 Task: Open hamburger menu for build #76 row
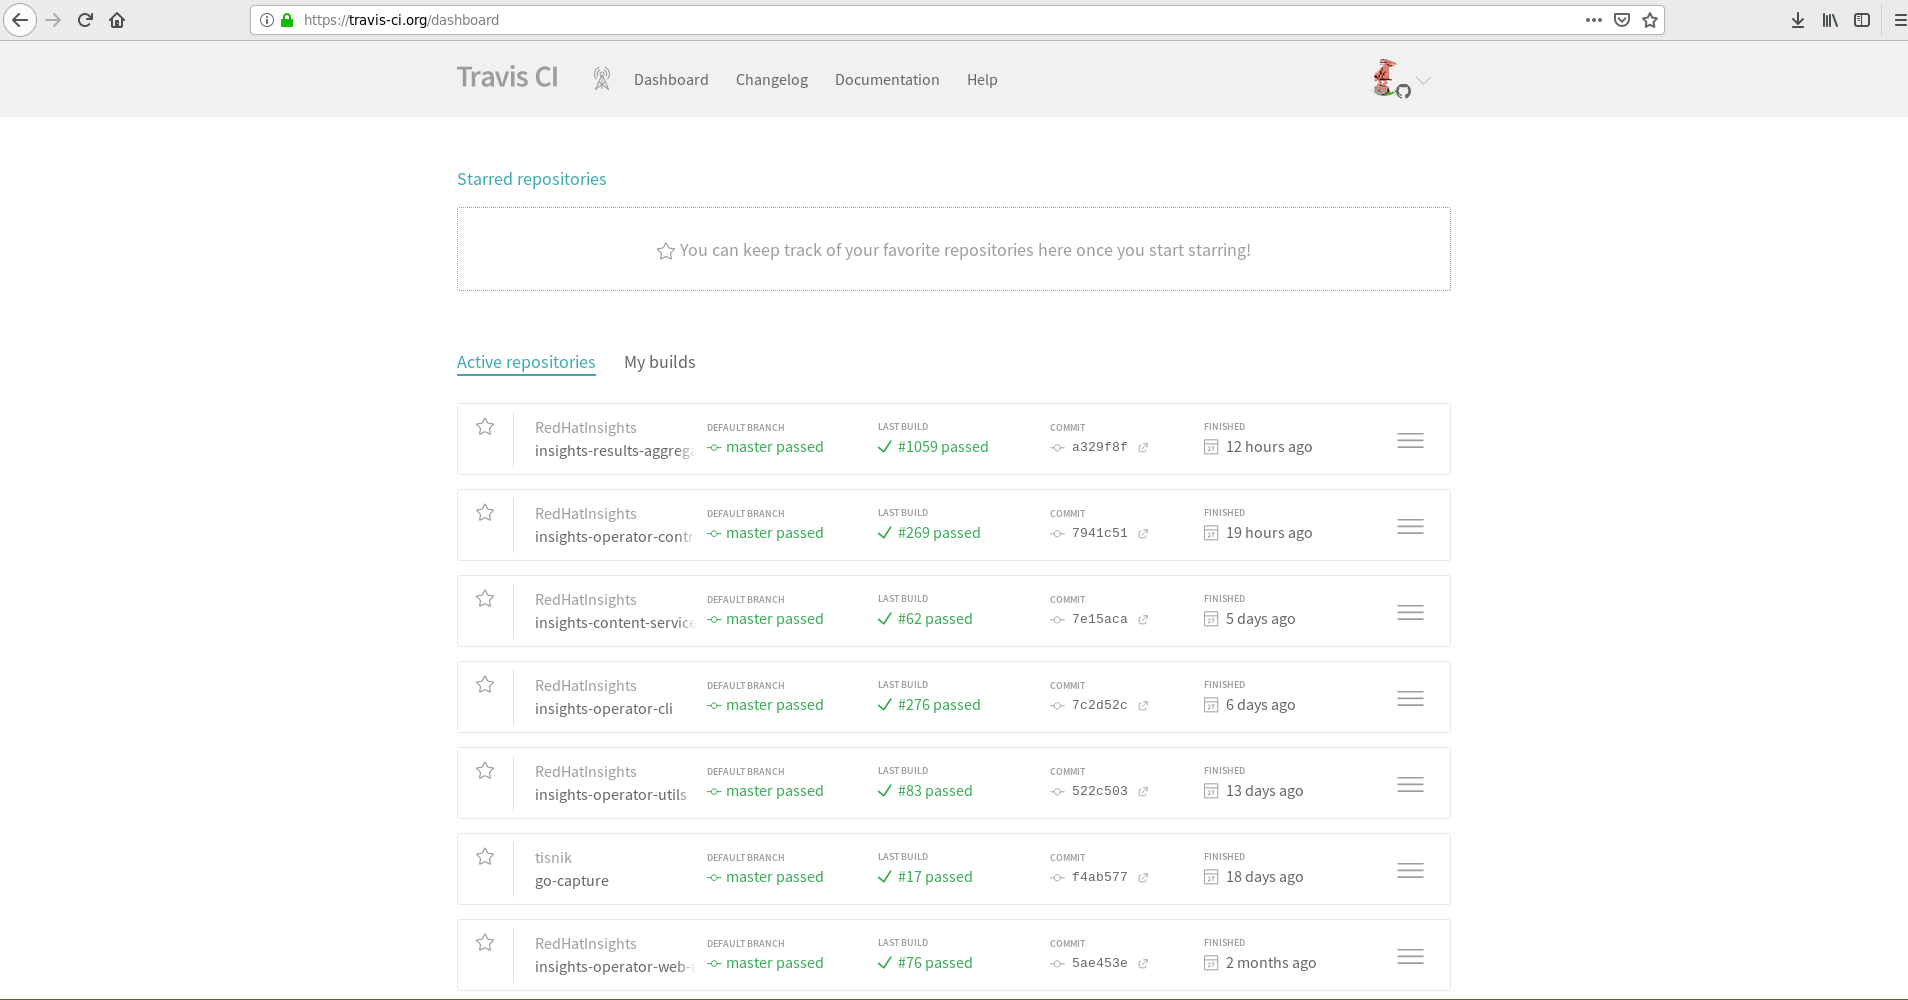[1410, 957]
